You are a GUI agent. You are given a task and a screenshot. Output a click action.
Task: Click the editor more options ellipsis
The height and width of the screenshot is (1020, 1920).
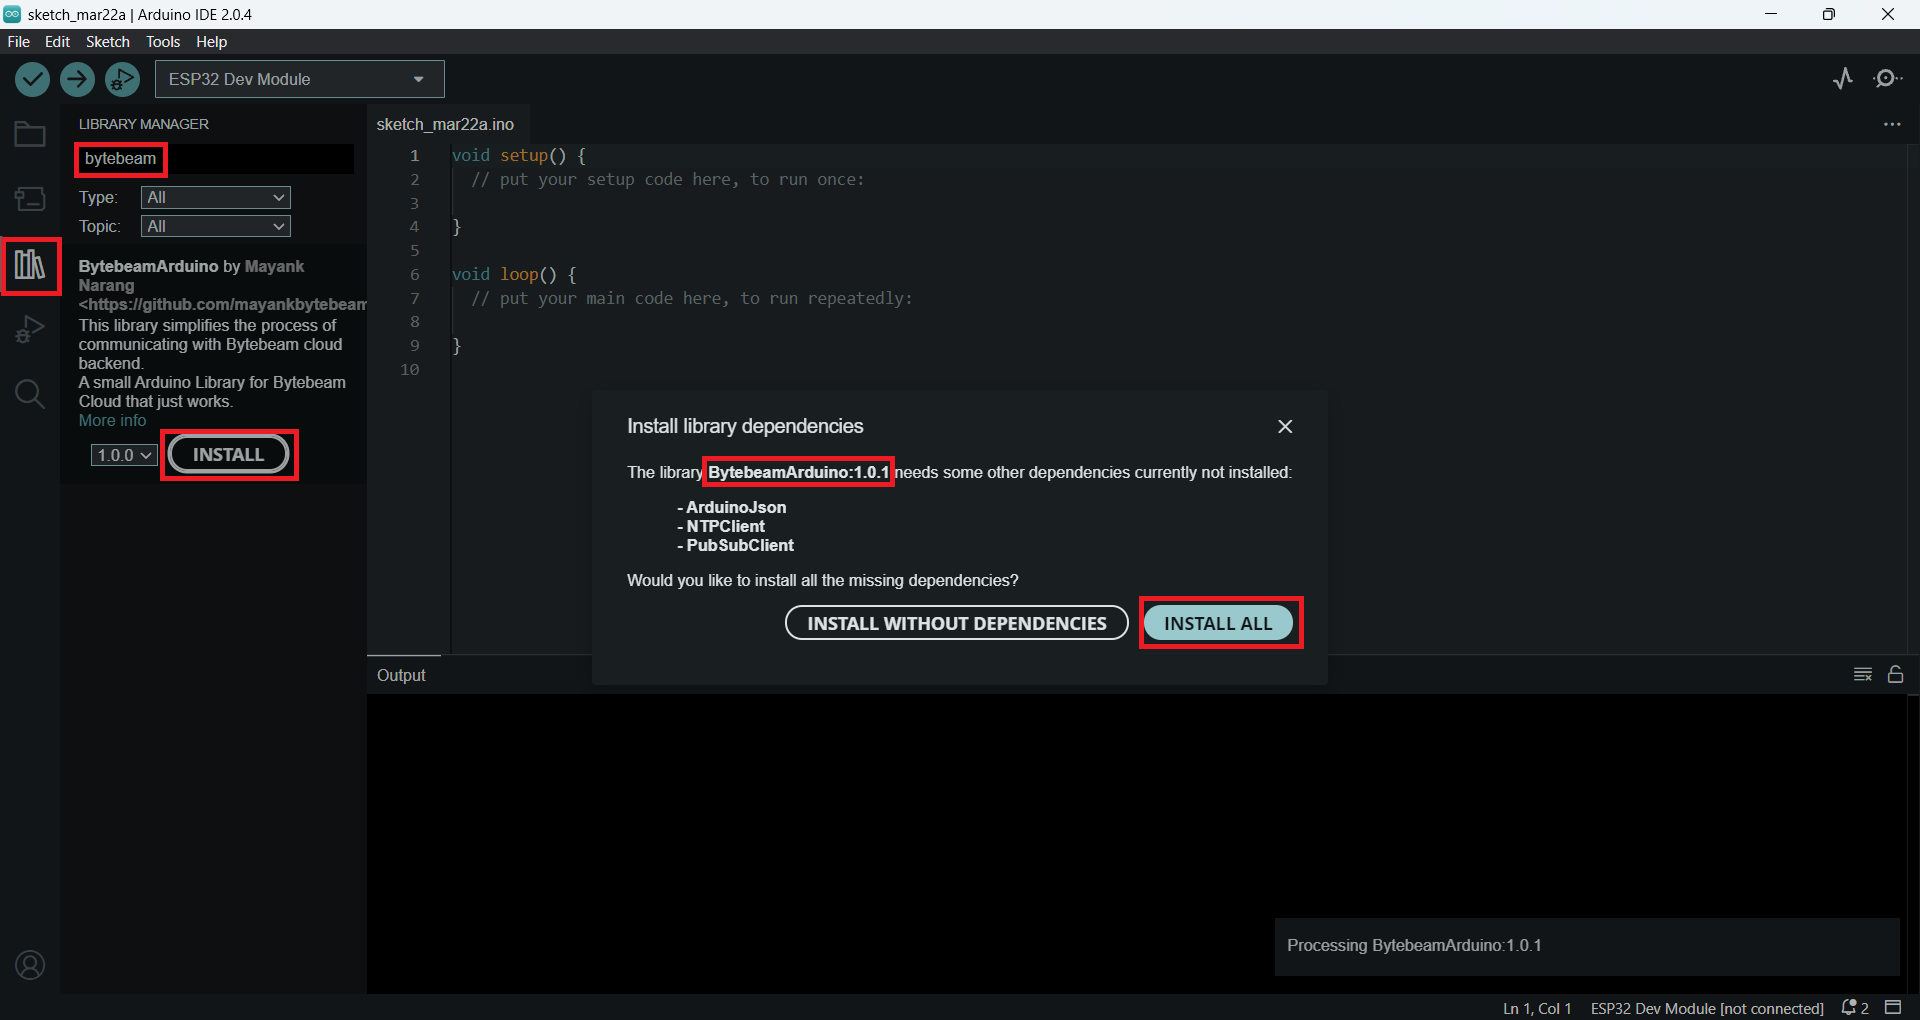tap(1892, 124)
